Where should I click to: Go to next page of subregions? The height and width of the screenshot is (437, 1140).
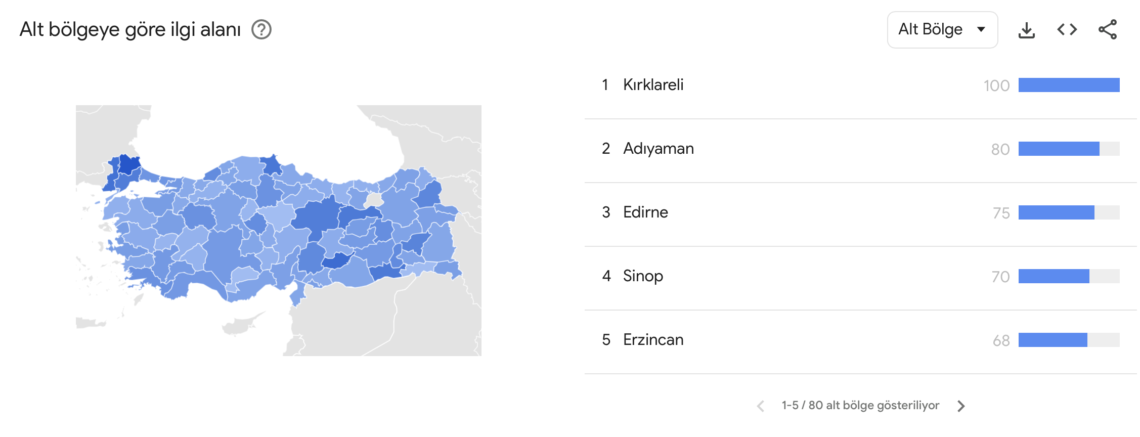pos(960,406)
